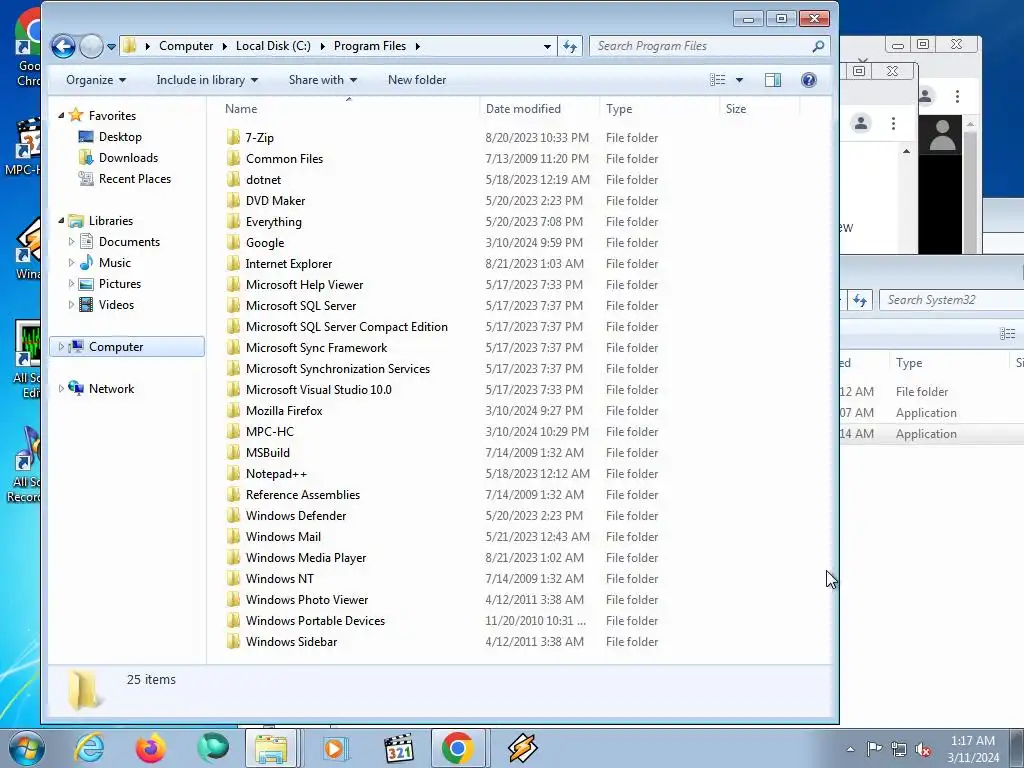Image resolution: width=1024 pixels, height=768 pixels.
Task: Select the Microsoft SQL Server Compact Edition folder
Action: pyautogui.click(x=347, y=327)
